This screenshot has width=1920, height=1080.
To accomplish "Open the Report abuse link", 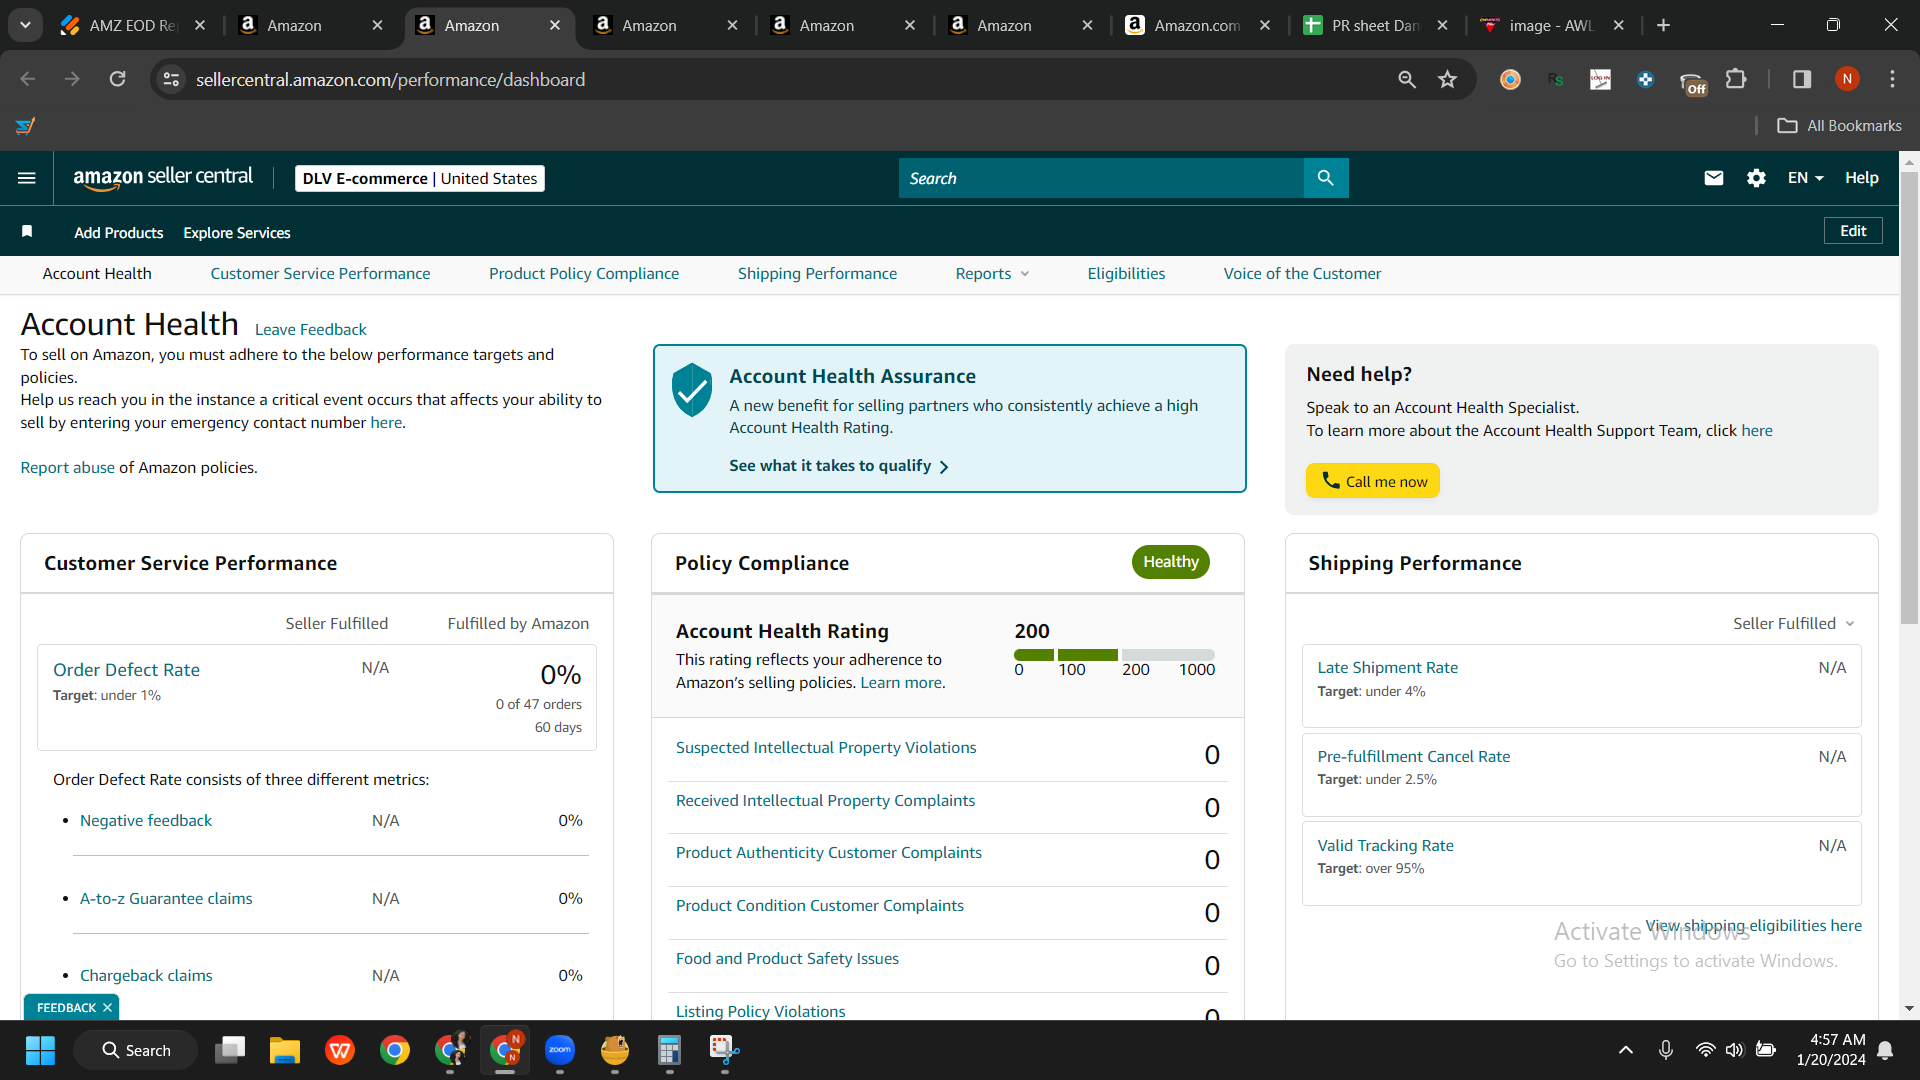I will pos(68,468).
